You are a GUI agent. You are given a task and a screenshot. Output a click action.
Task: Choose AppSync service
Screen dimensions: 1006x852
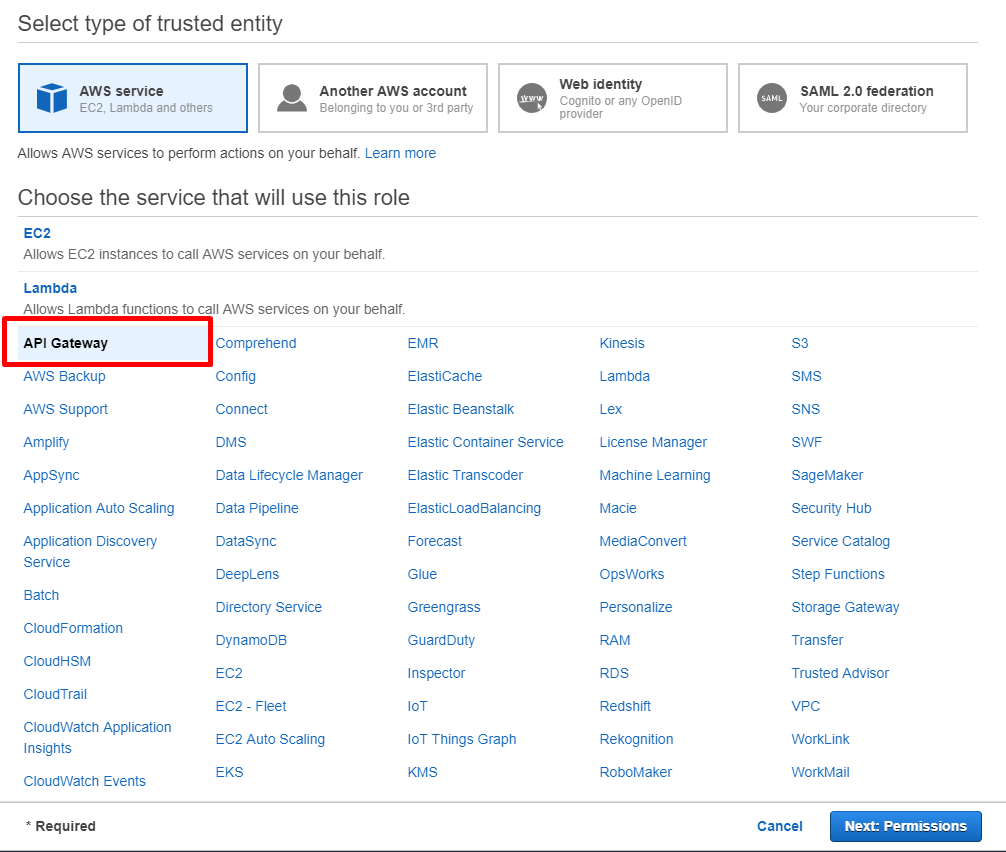click(51, 475)
